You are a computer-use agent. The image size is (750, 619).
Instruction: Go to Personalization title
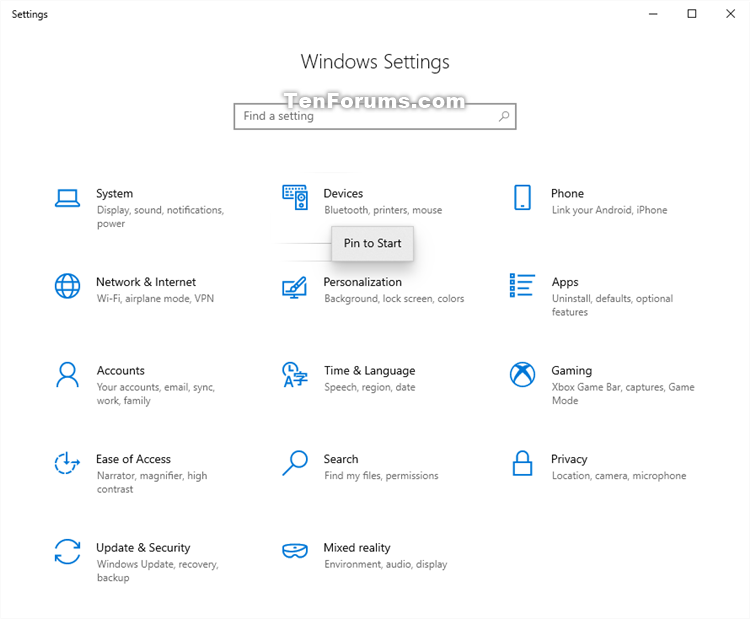coord(363,282)
